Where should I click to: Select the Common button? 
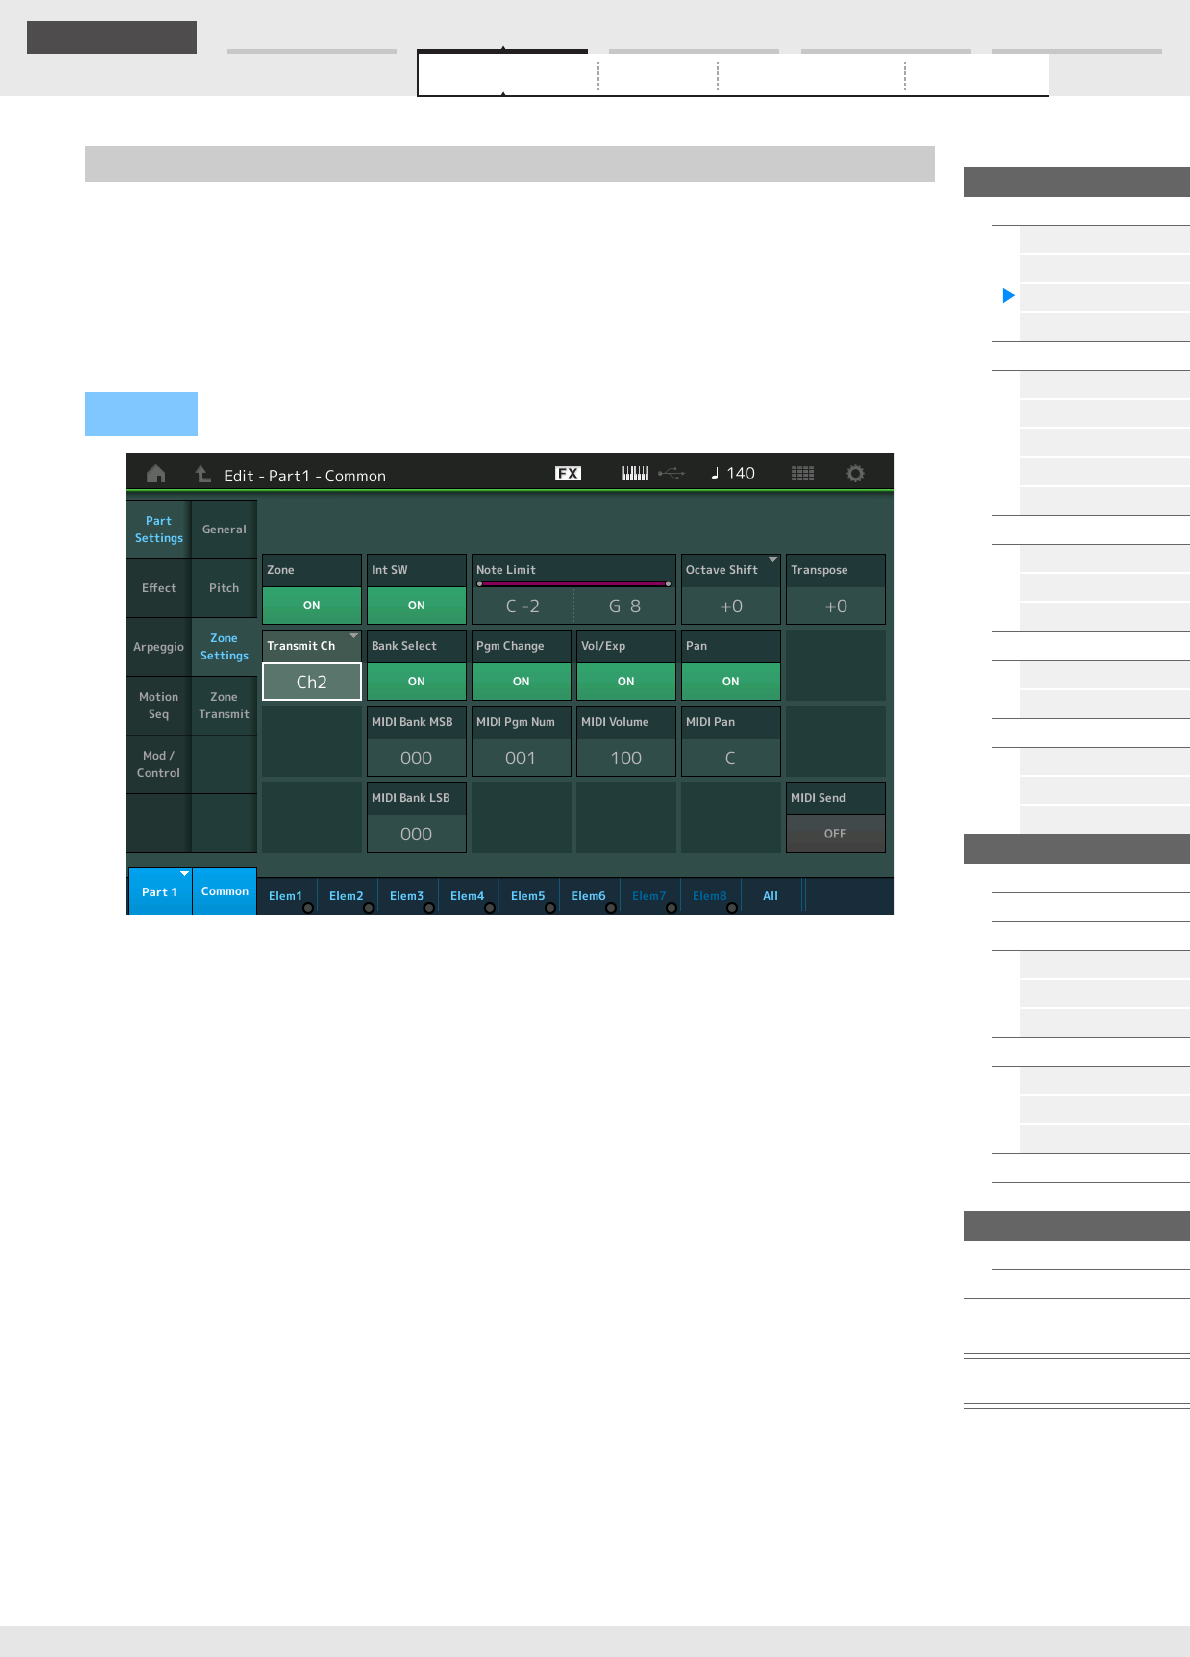pos(225,891)
